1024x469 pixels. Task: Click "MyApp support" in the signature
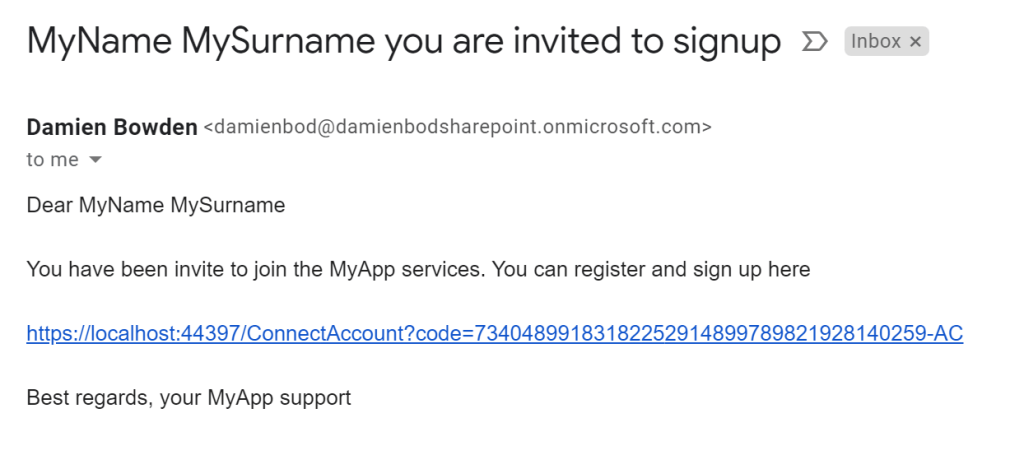tap(279, 398)
